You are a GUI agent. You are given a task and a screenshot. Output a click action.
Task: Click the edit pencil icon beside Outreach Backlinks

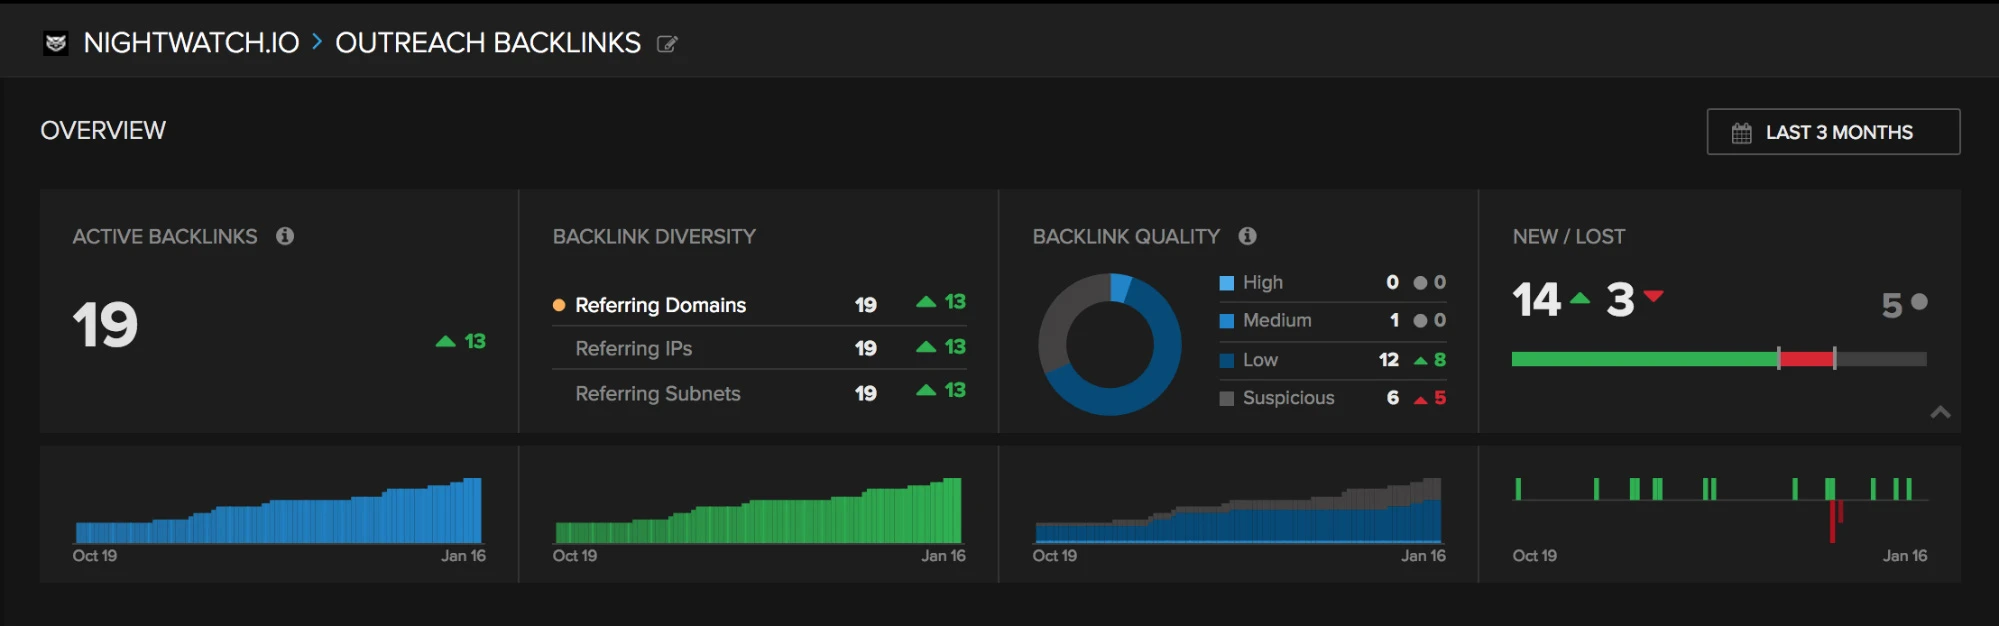(667, 44)
